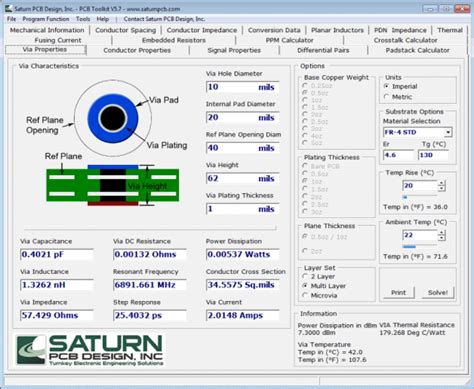Click the Via Hole Diameter input field
Screen dimensions: 474x389
242,87
